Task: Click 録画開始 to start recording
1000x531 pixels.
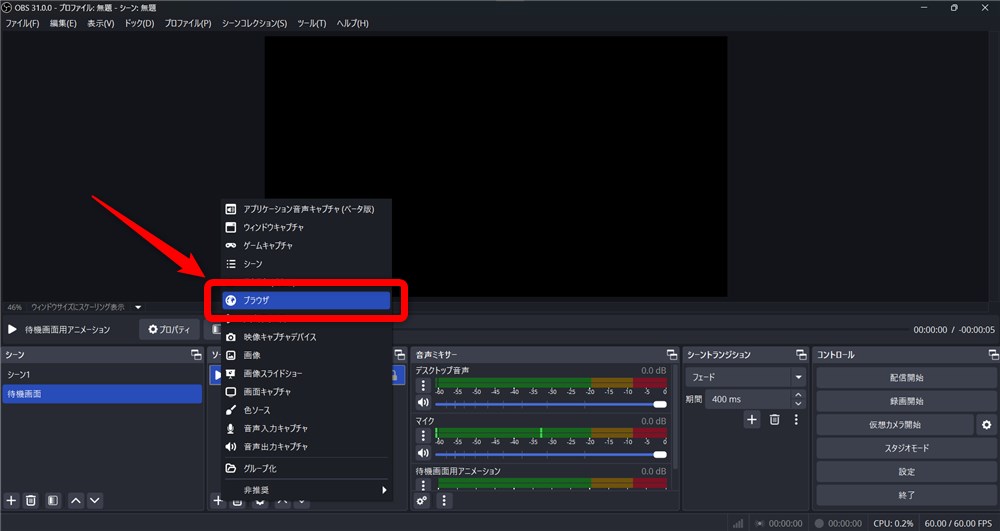Action: tap(906, 401)
